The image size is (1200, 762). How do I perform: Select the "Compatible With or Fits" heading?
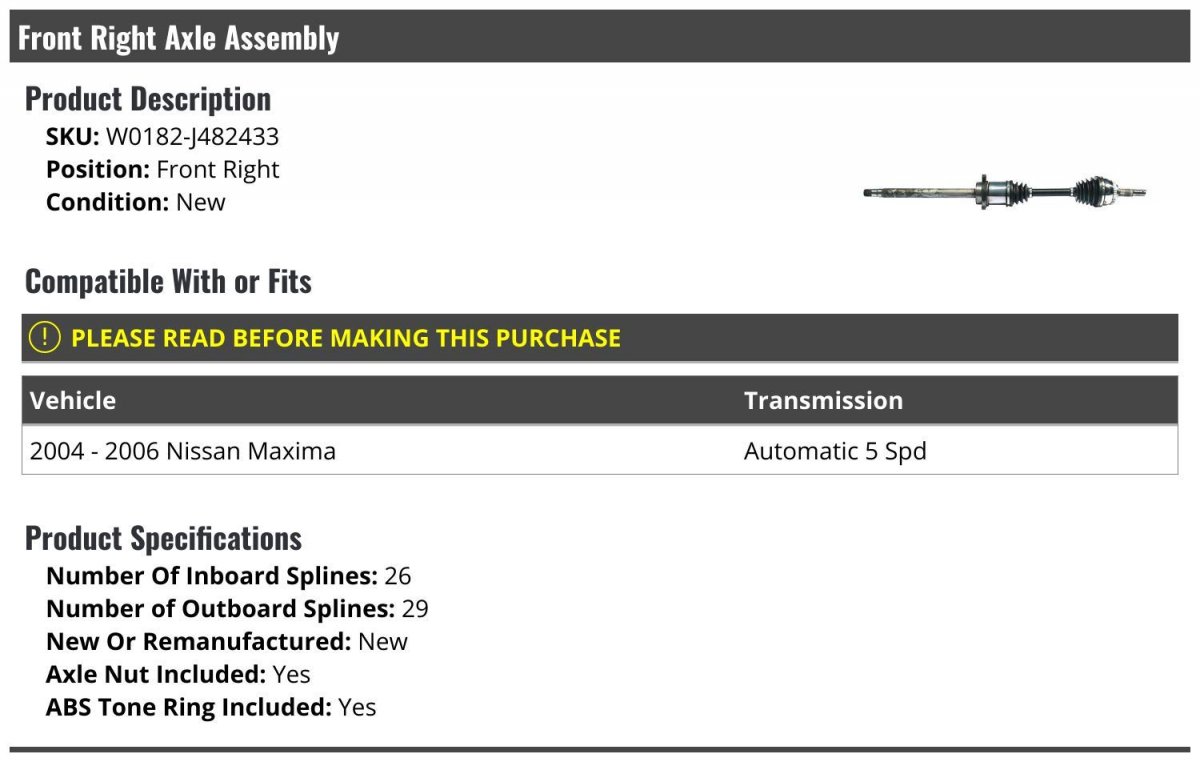[x=168, y=282]
